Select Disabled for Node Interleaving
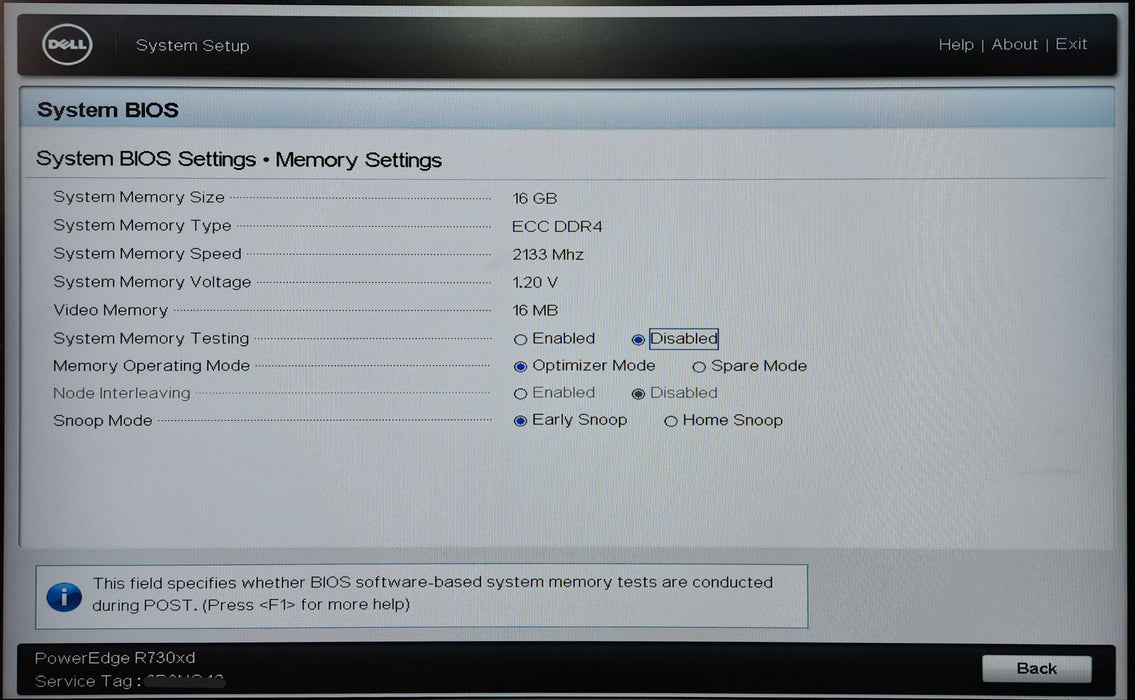The width and height of the screenshot is (1135, 700). [x=638, y=394]
